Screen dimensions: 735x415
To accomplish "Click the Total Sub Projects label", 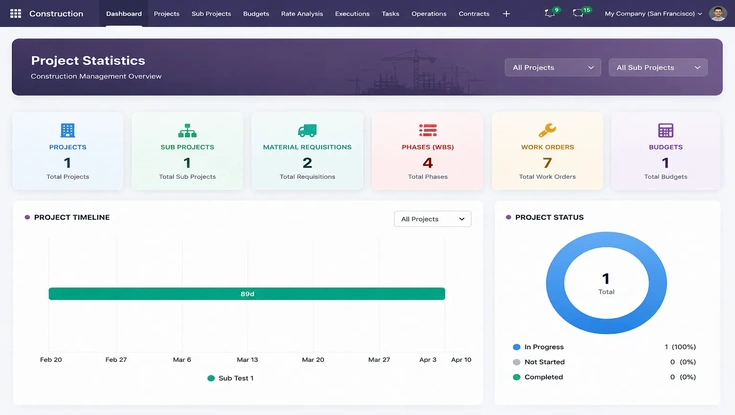I will [187, 177].
